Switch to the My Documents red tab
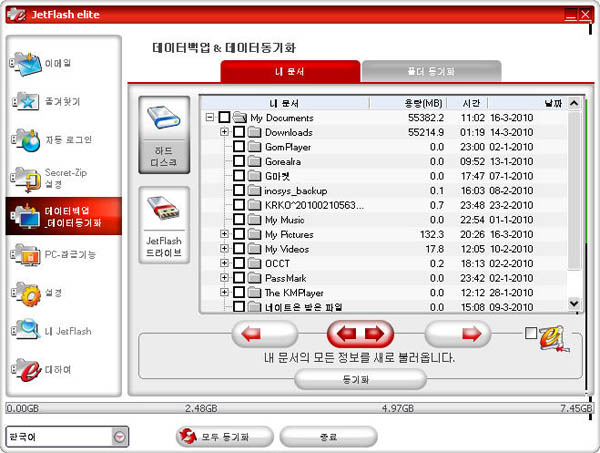Screen dimensions: 600x453 click(x=290, y=72)
